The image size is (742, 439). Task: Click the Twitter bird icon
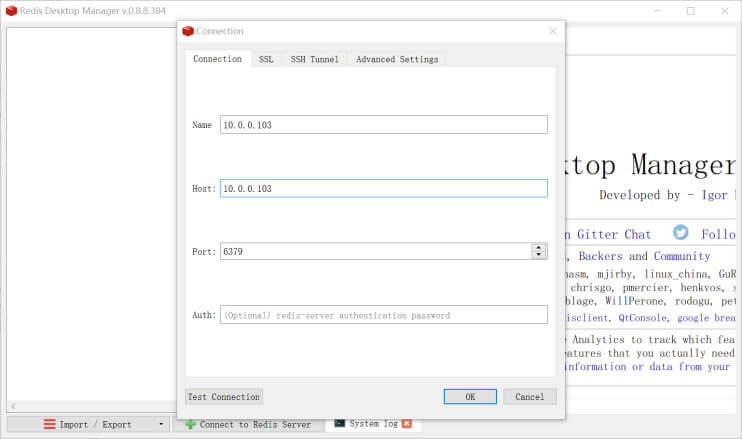680,232
